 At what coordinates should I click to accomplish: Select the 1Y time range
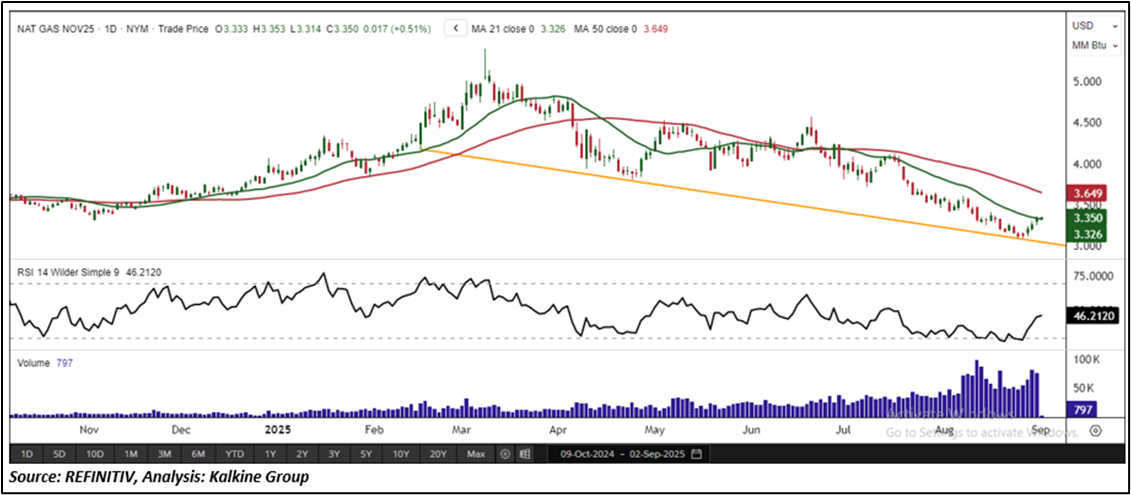pyautogui.click(x=270, y=455)
